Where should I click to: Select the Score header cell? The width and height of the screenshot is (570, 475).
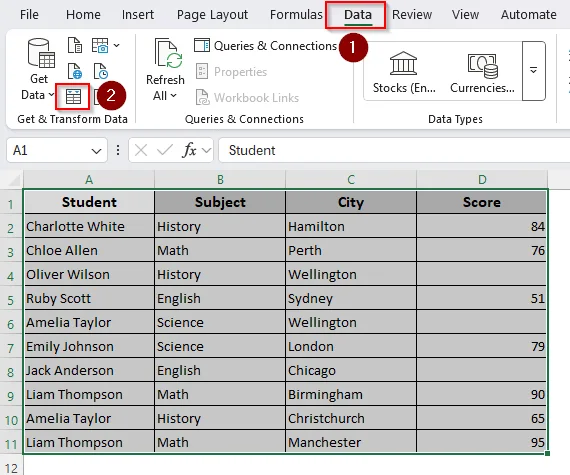(x=482, y=202)
